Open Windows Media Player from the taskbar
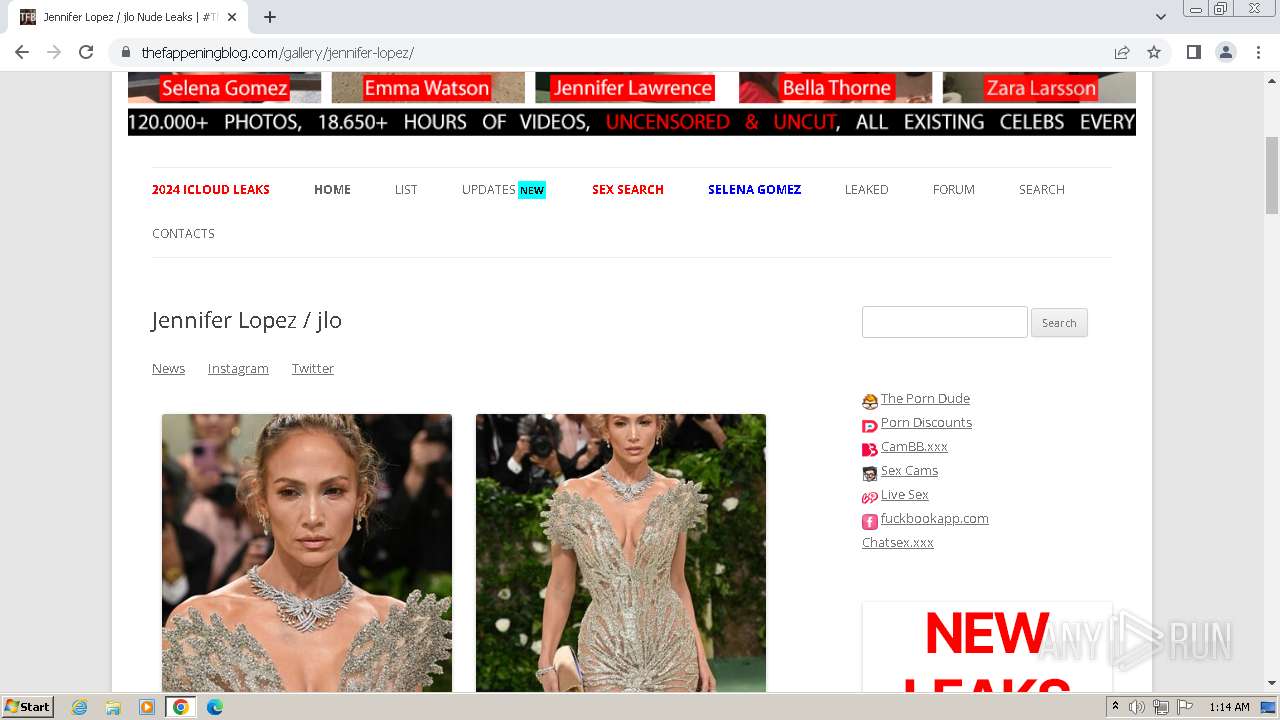This screenshot has height=720, width=1280. pyautogui.click(x=147, y=707)
